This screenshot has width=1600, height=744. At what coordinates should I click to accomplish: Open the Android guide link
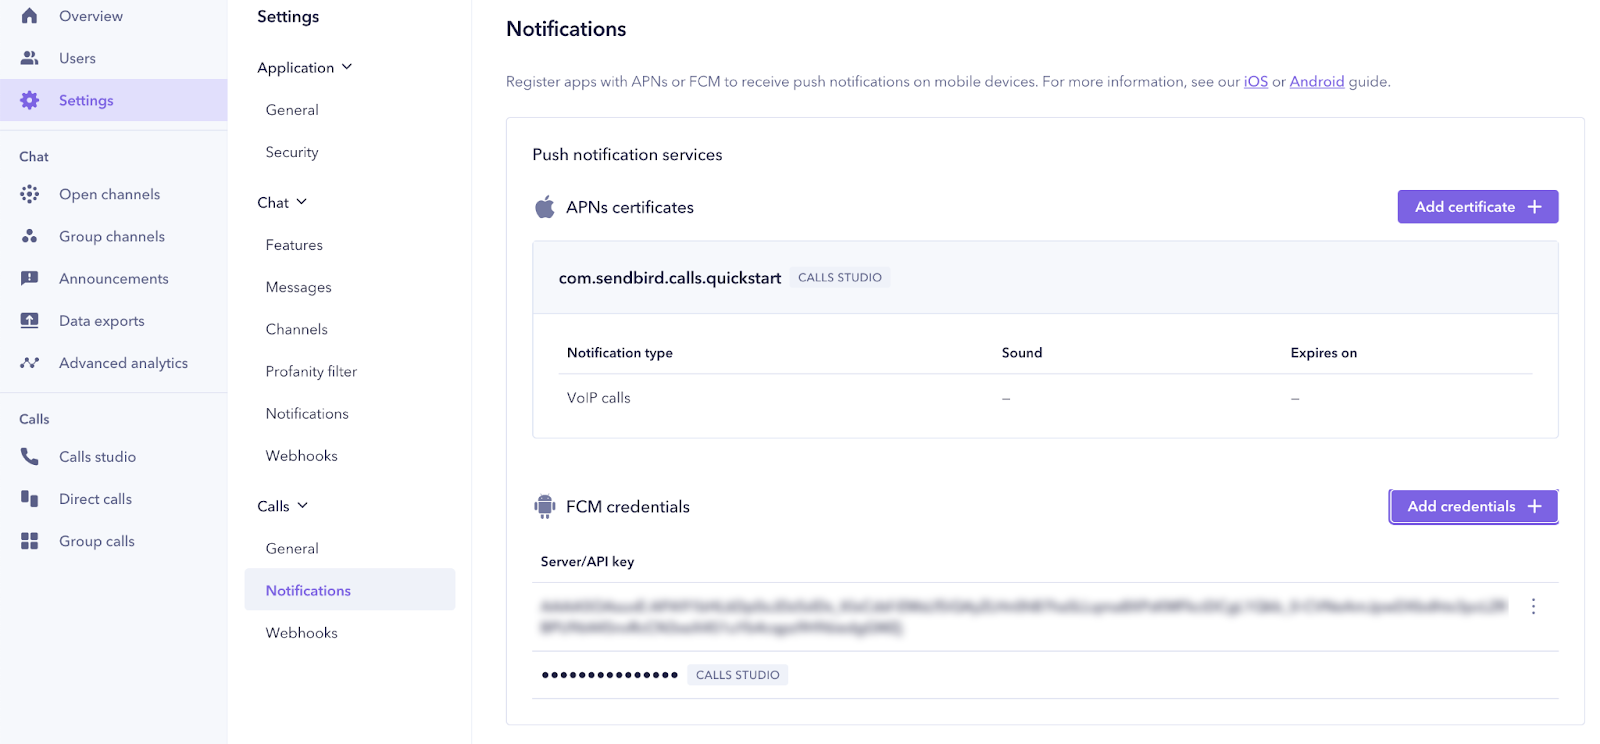click(x=1317, y=82)
